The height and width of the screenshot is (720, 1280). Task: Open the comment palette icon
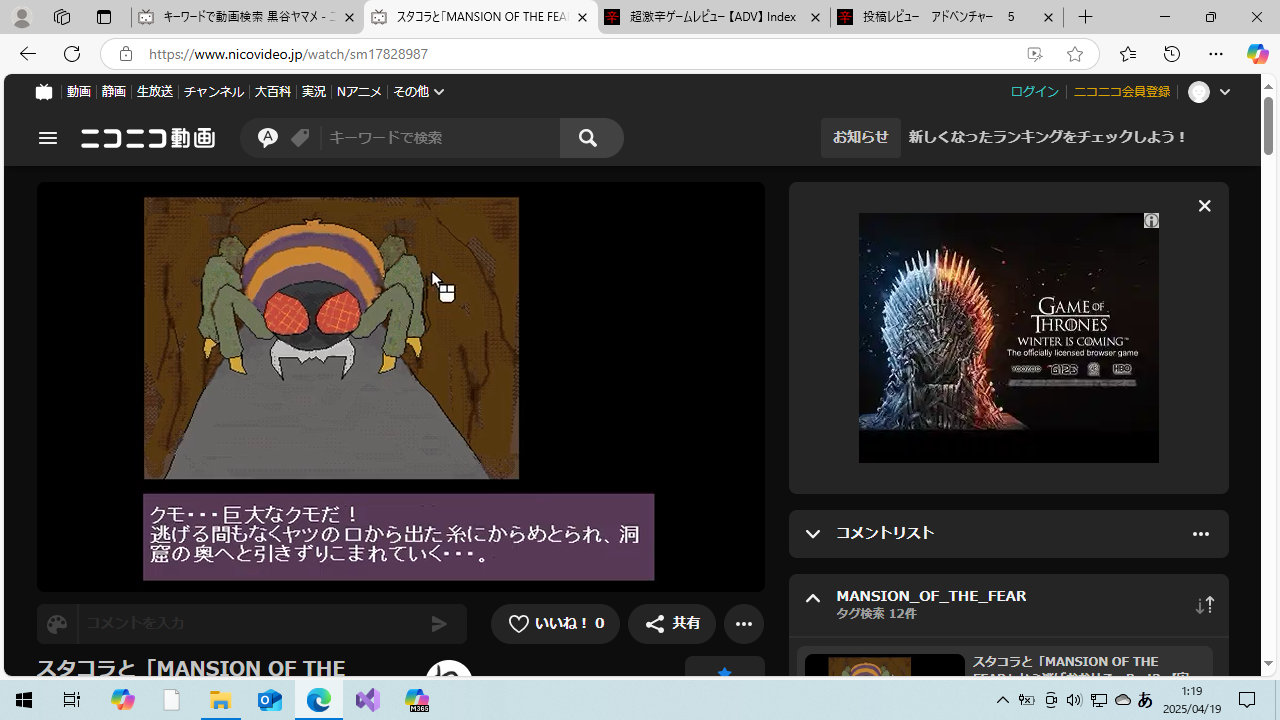pos(57,624)
